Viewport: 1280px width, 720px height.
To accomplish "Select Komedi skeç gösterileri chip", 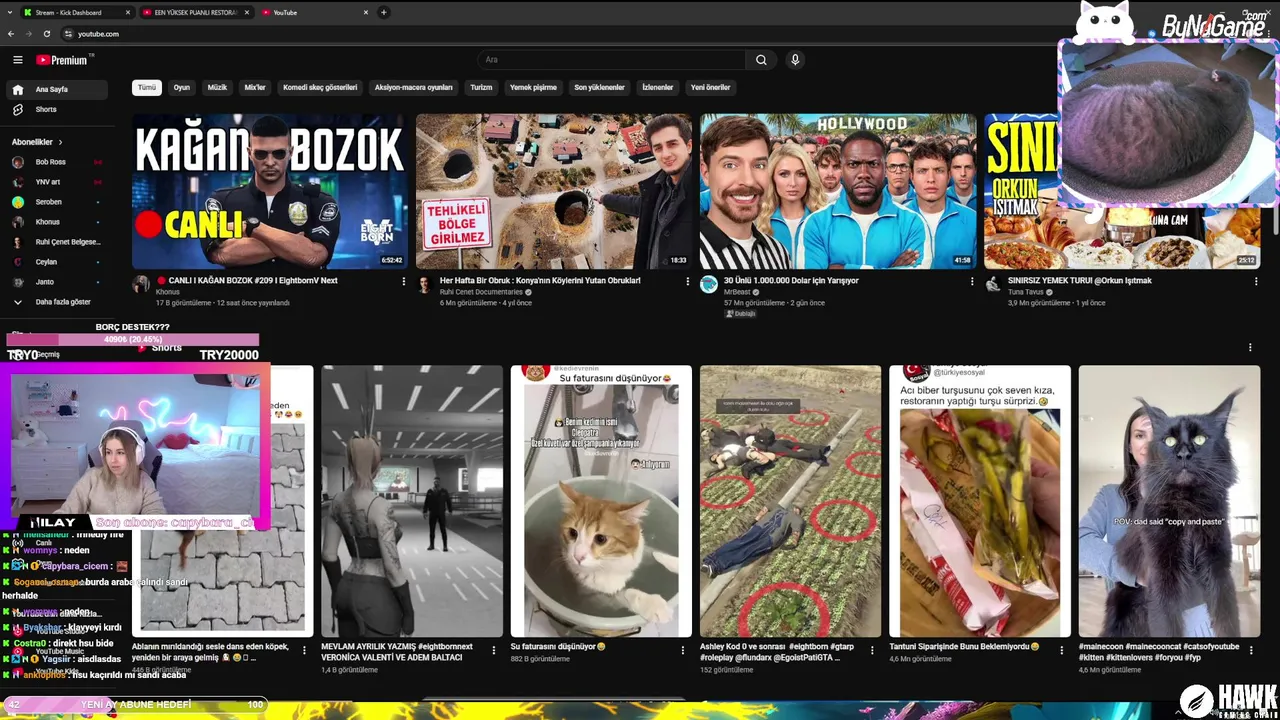I will point(320,88).
